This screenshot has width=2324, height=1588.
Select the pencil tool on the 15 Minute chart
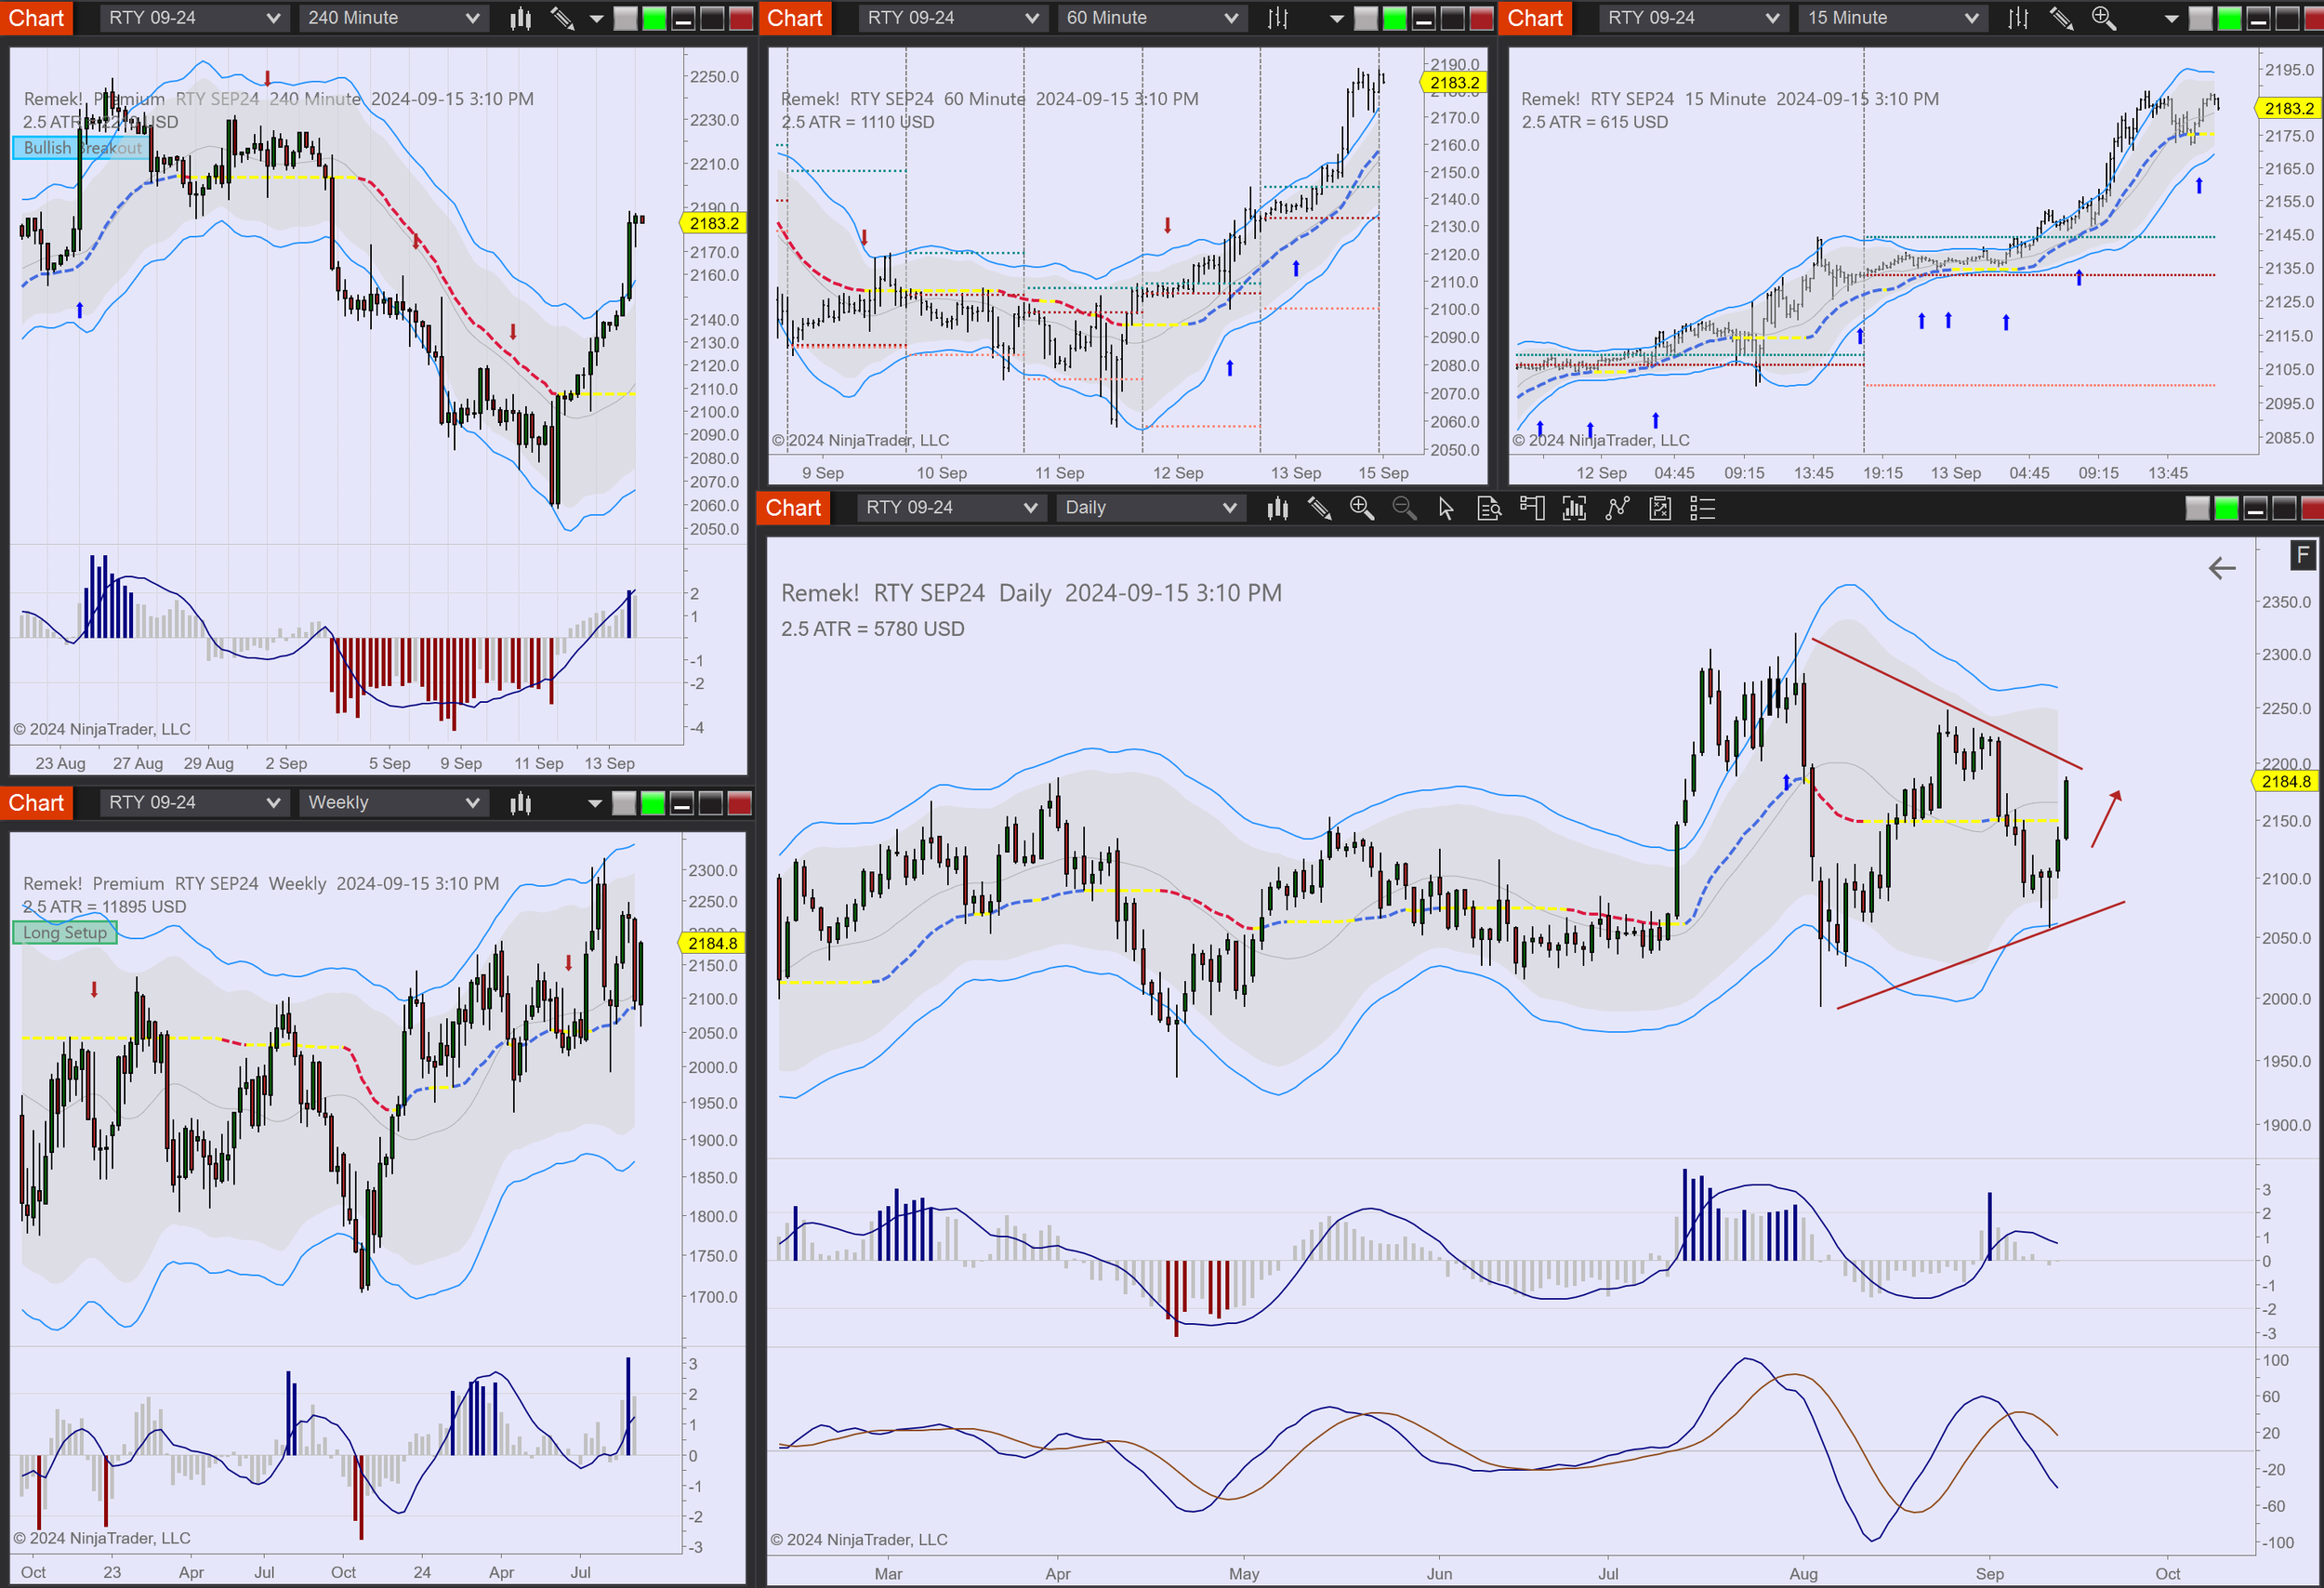(2062, 18)
